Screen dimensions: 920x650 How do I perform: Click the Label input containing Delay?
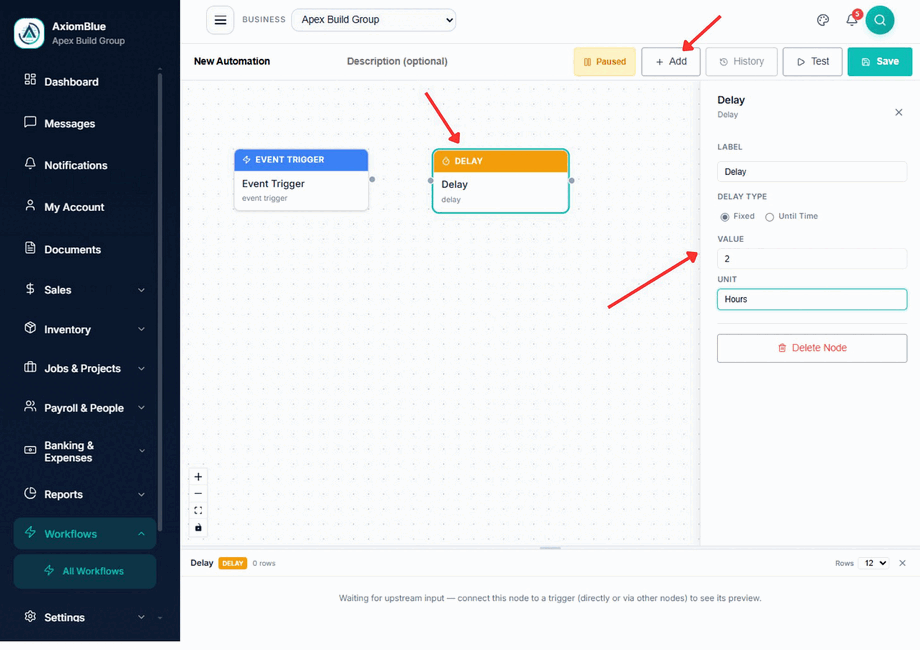812,172
